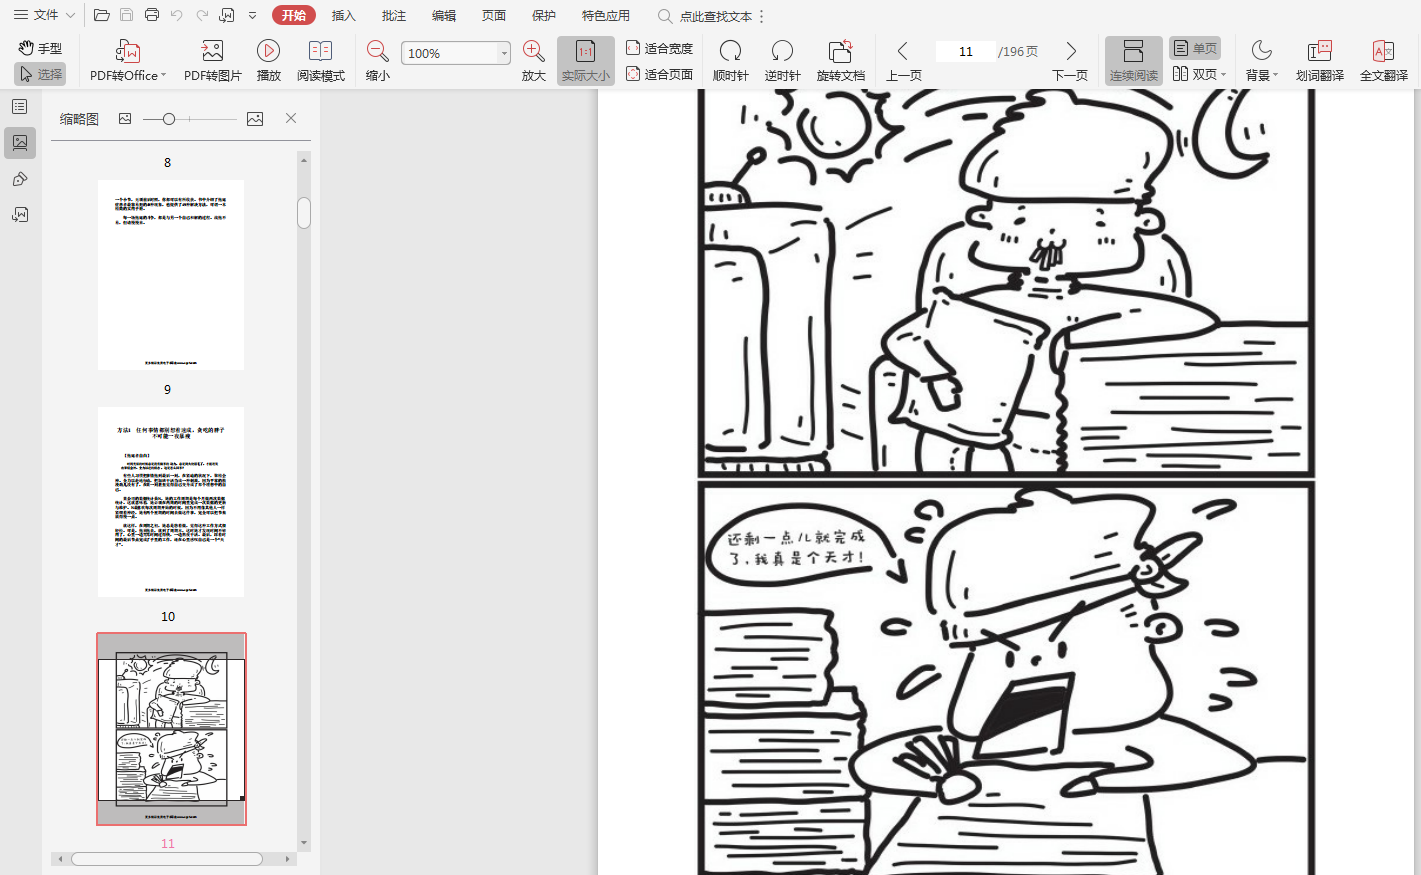Open the outline panel in the sidebar
The width and height of the screenshot is (1421, 875).
pos(20,106)
